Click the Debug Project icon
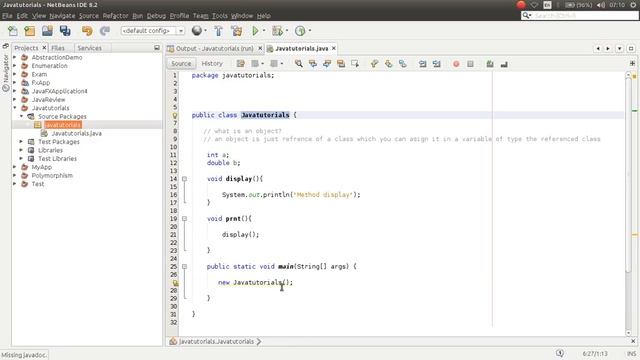The height and width of the screenshot is (360, 640). pyautogui.click(x=277, y=31)
